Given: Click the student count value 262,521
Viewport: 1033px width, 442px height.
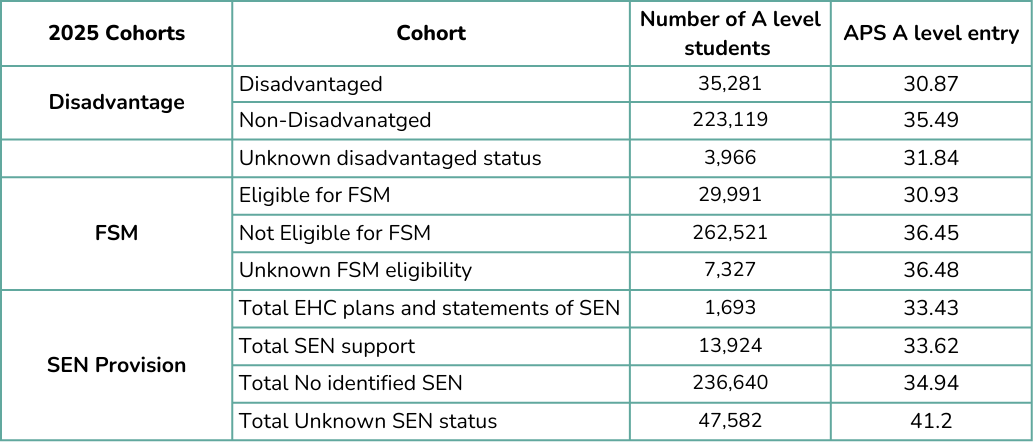Looking at the screenshot, I should click(x=729, y=233).
